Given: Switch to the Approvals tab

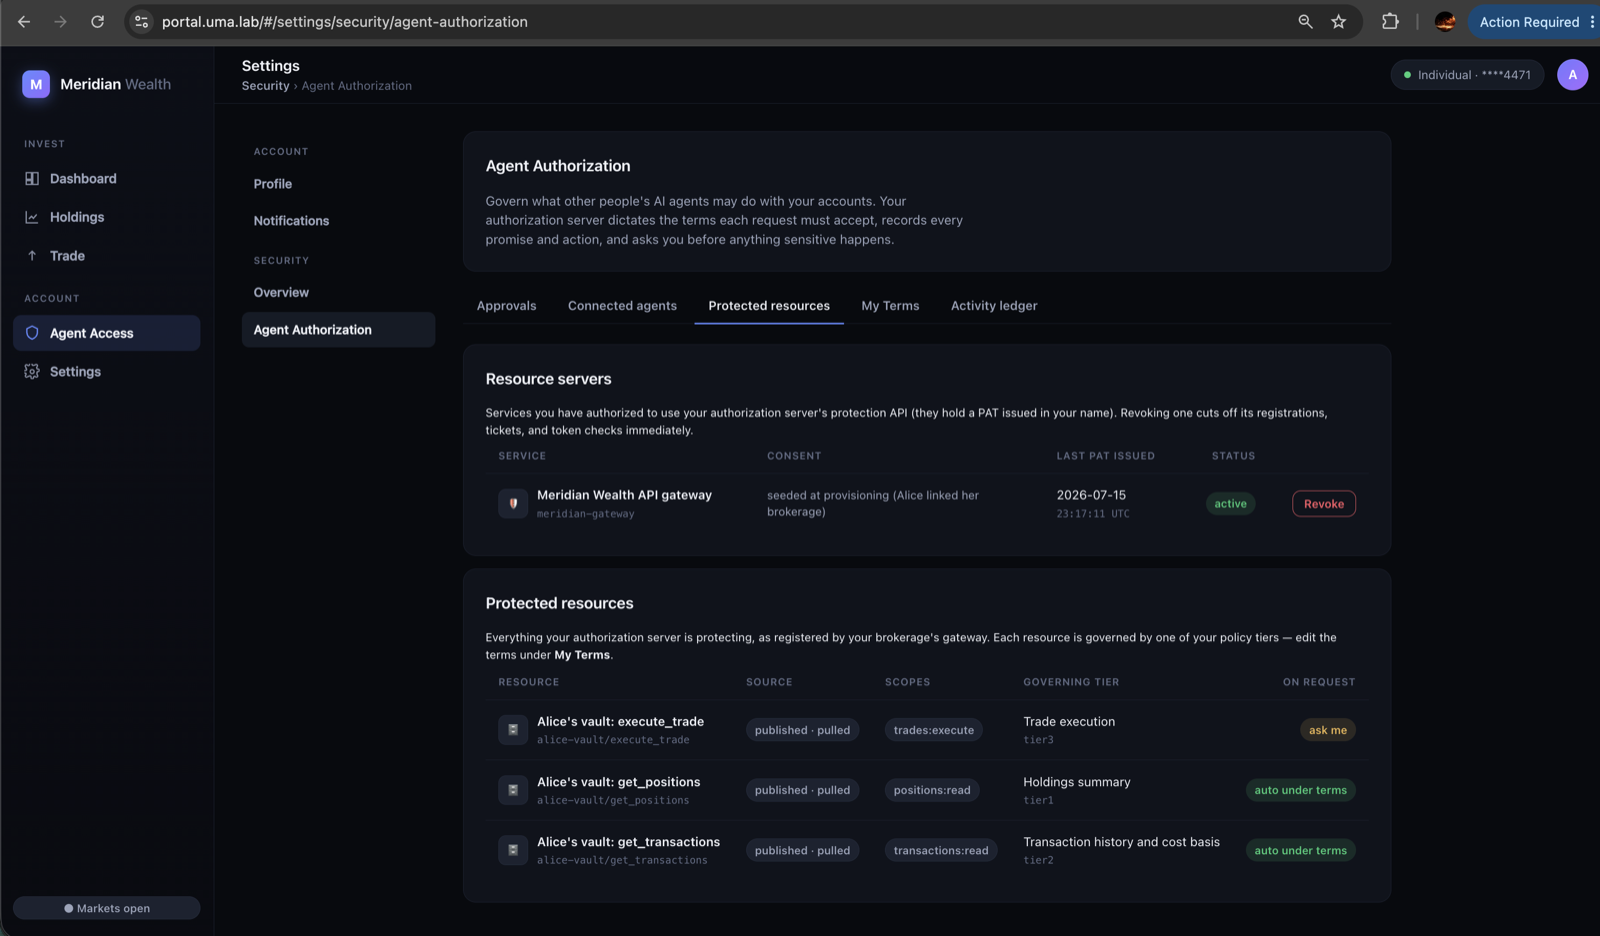Looking at the screenshot, I should pos(506,306).
